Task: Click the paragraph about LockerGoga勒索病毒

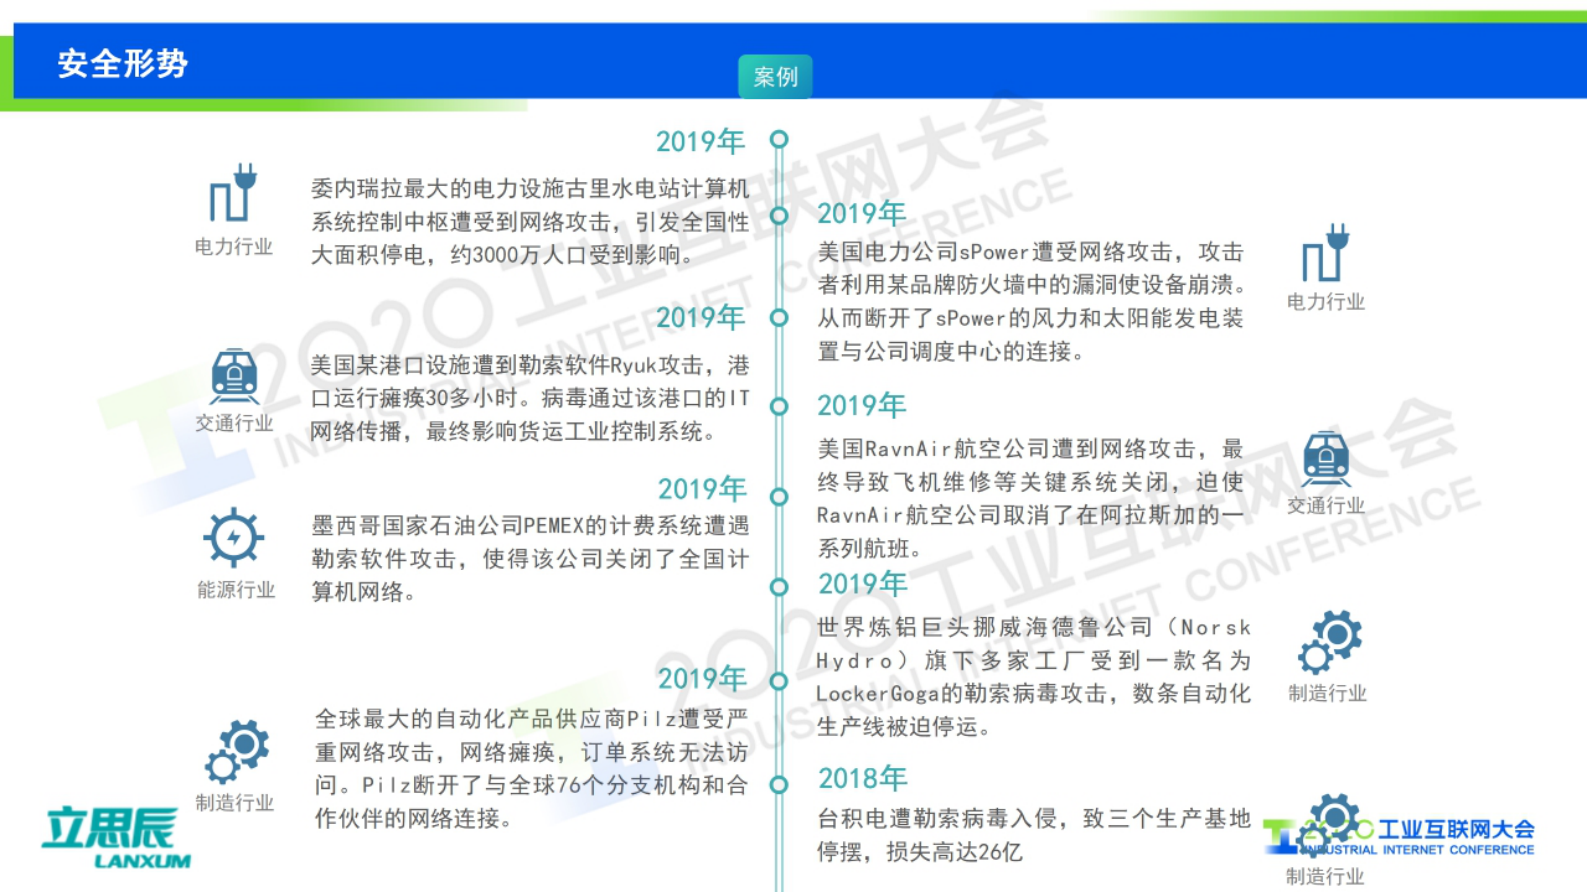Action: coord(1034,676)
